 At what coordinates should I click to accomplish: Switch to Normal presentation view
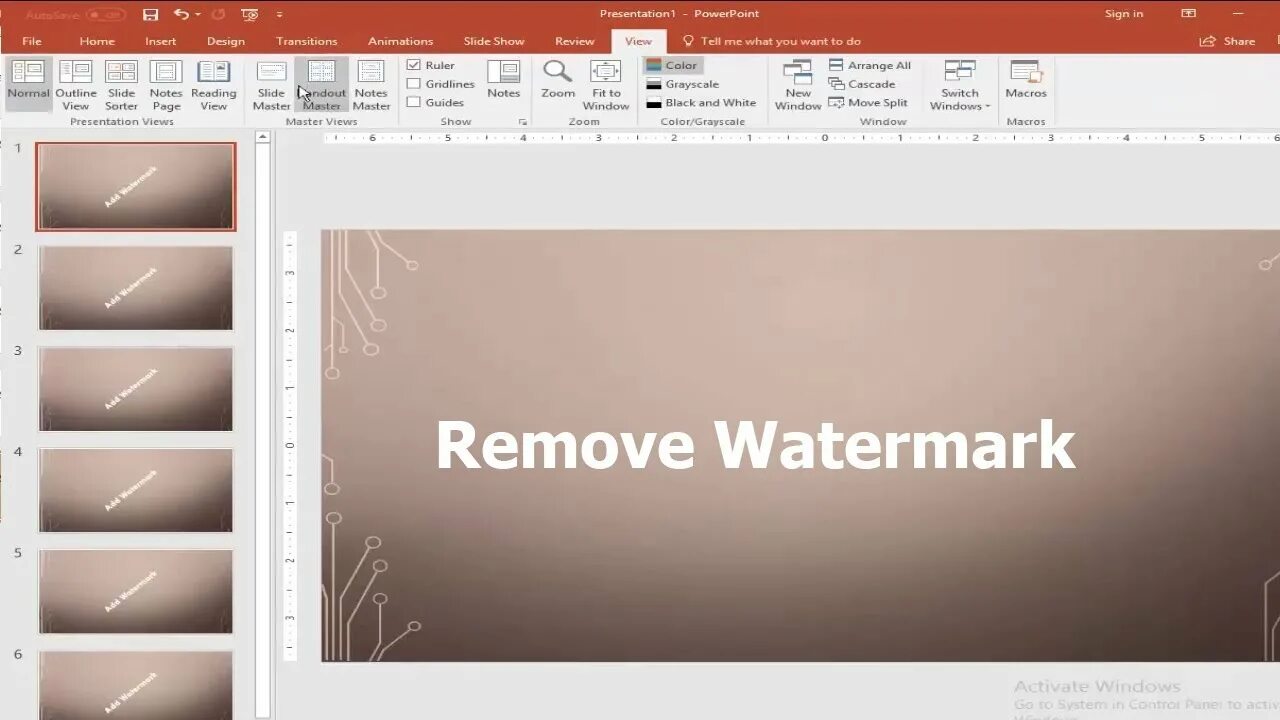coord(28,83)
